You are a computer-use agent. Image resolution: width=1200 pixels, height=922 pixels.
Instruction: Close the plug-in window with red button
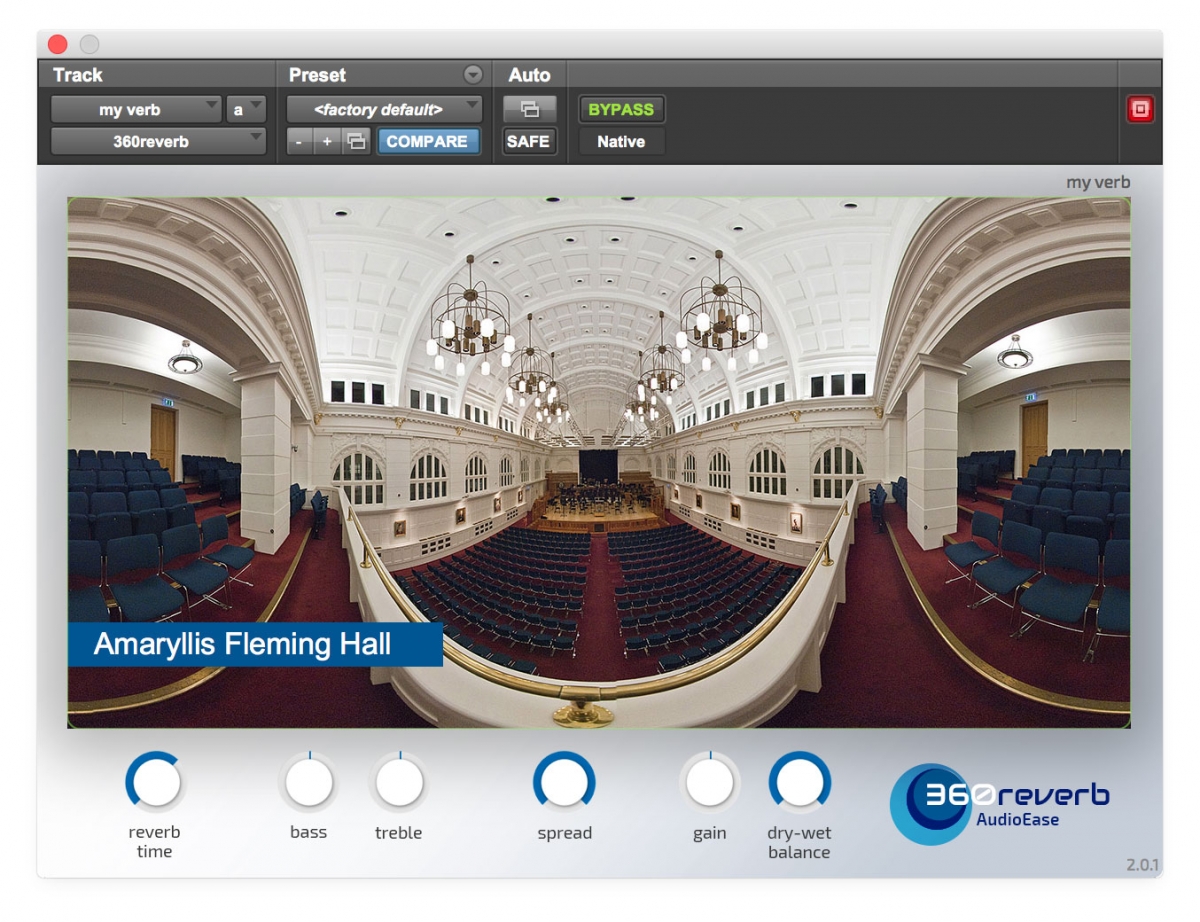click(x=57, y=44)
